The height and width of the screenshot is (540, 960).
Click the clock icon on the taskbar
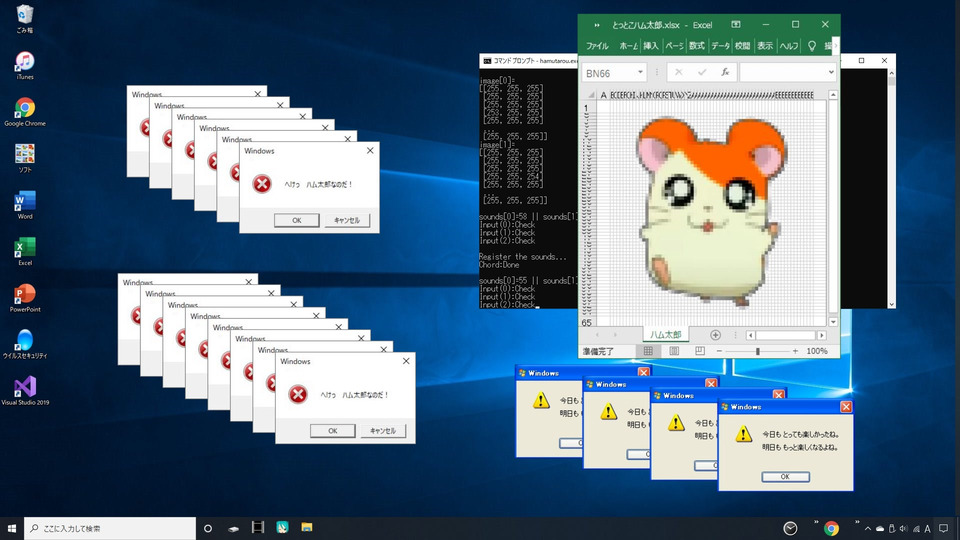click(790, 528)
